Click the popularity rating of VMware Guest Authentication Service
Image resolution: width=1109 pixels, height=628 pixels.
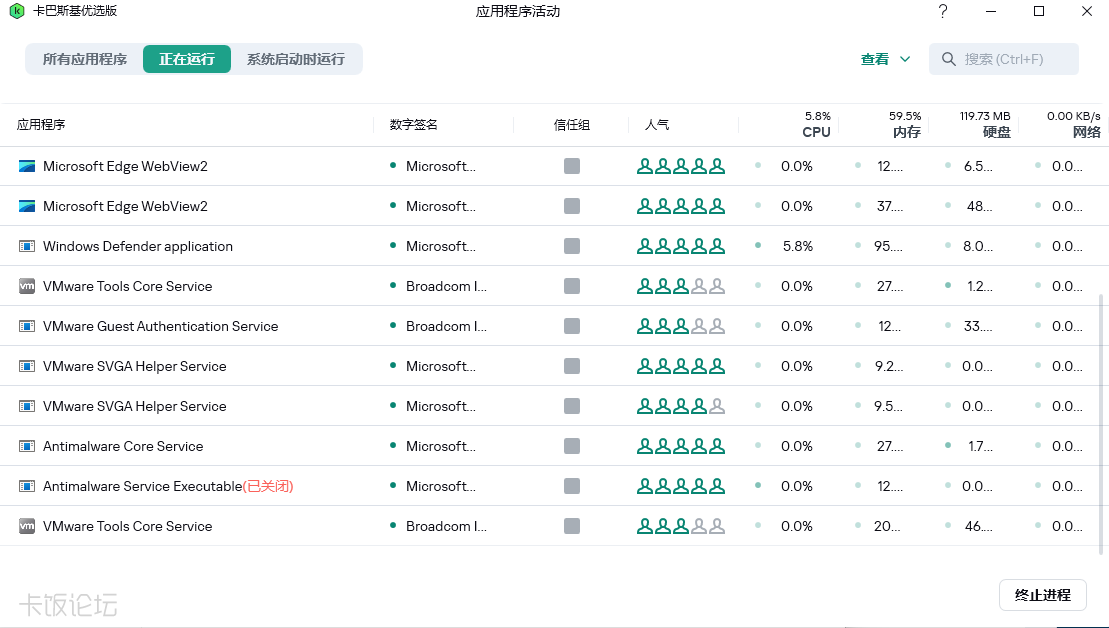[x=681, y=326]
